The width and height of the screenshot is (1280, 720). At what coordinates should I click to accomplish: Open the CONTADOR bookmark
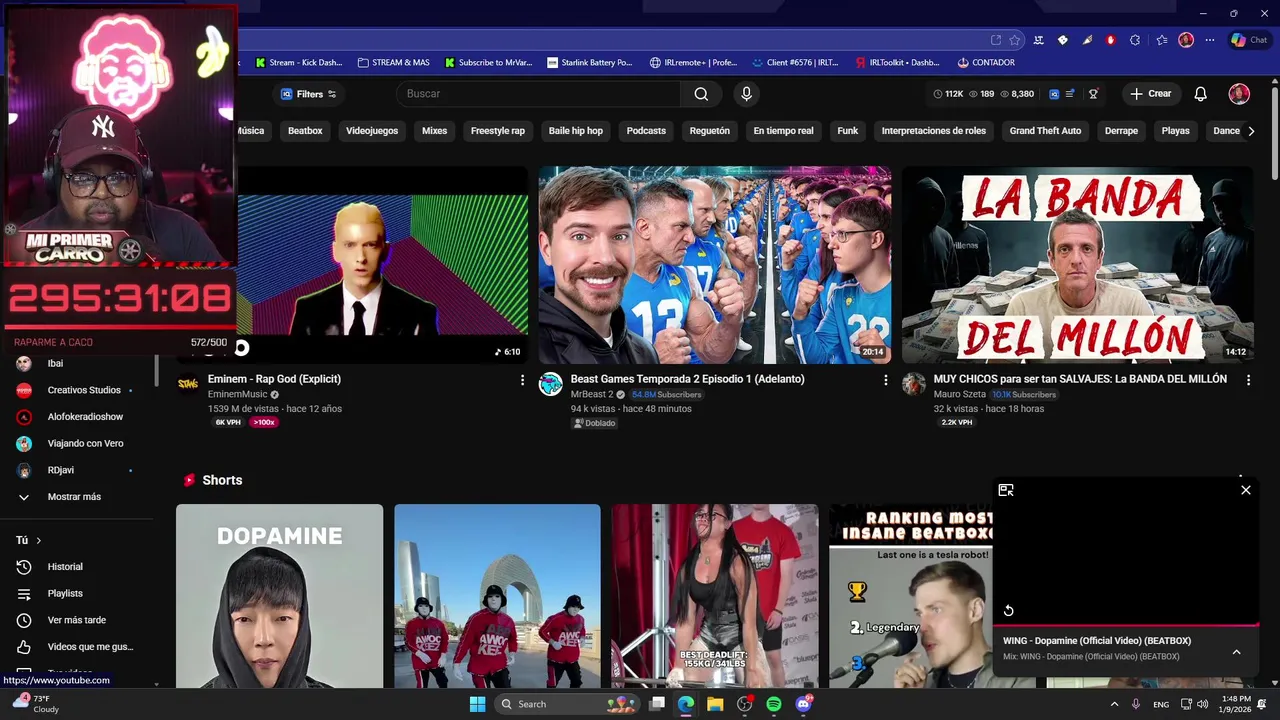pos(986,62)
